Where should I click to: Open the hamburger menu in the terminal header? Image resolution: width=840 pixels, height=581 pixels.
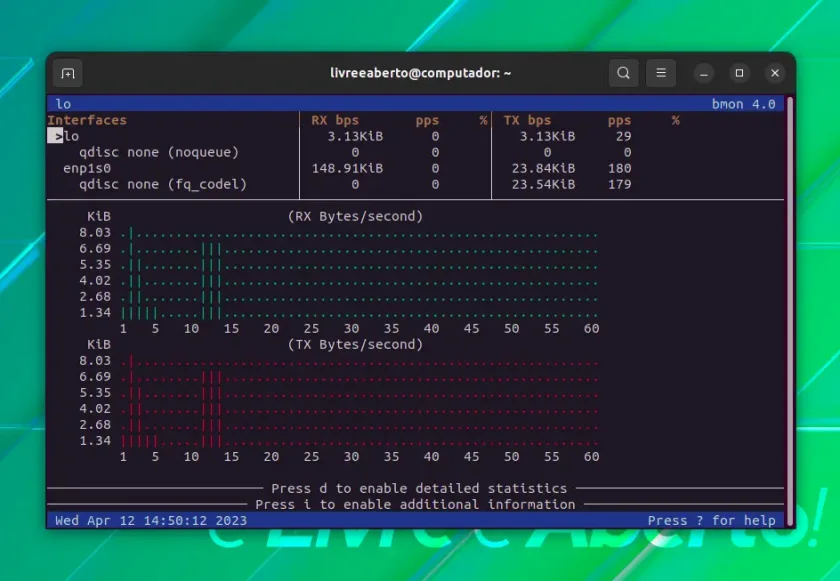[x=661, y=73]
